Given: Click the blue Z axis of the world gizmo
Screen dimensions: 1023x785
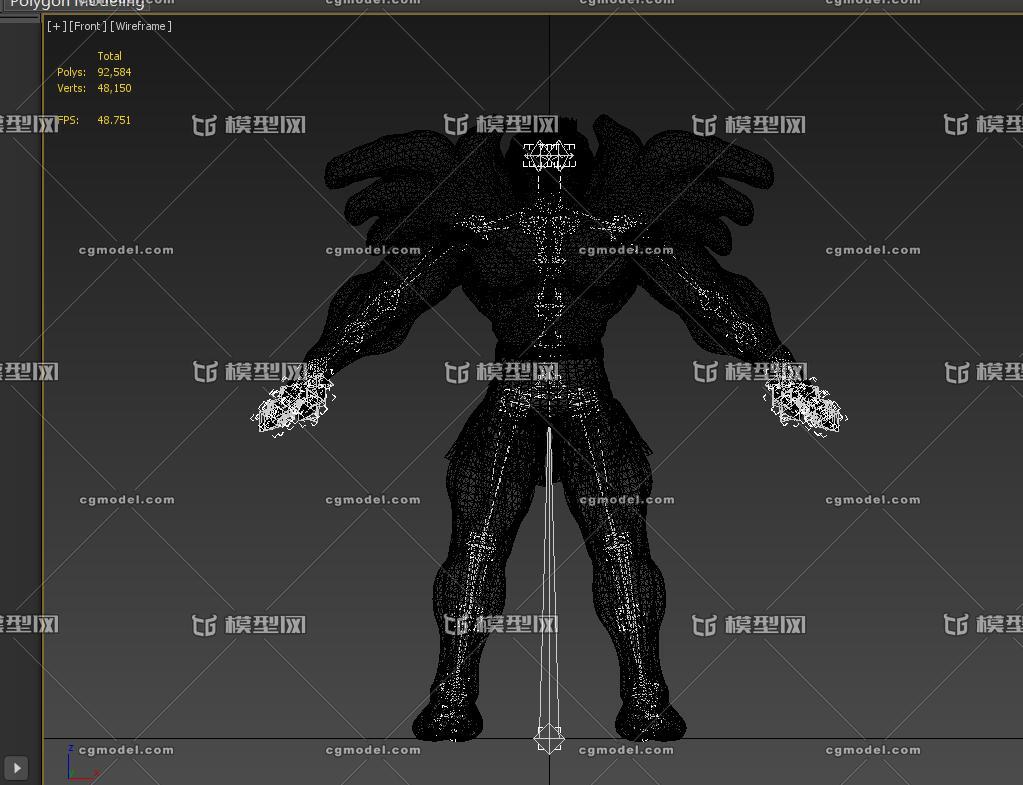Looking at the screenshot, I should tap(70, 759).
